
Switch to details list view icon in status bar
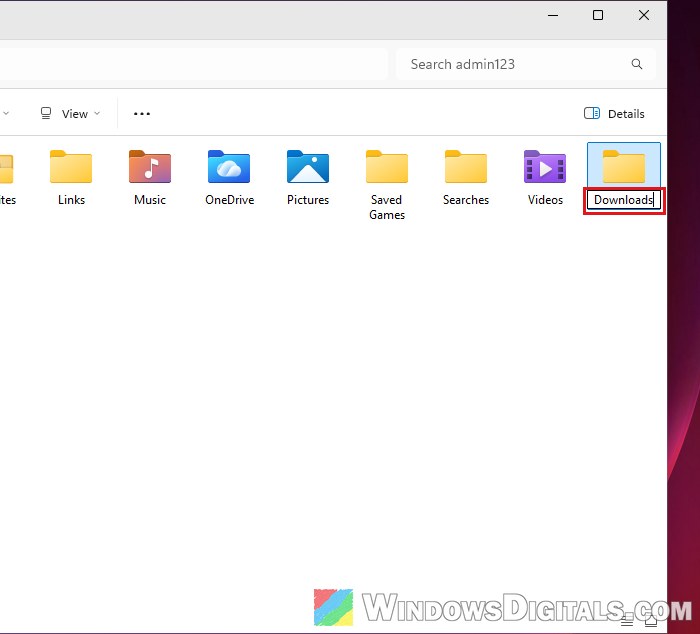coord(627,620)
